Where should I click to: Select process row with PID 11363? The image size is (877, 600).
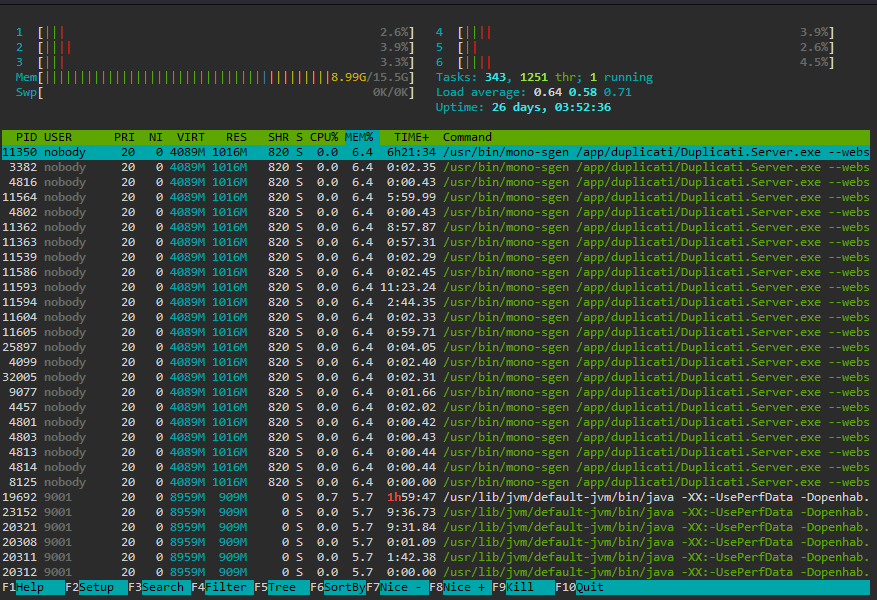click(x=436, y=242)
